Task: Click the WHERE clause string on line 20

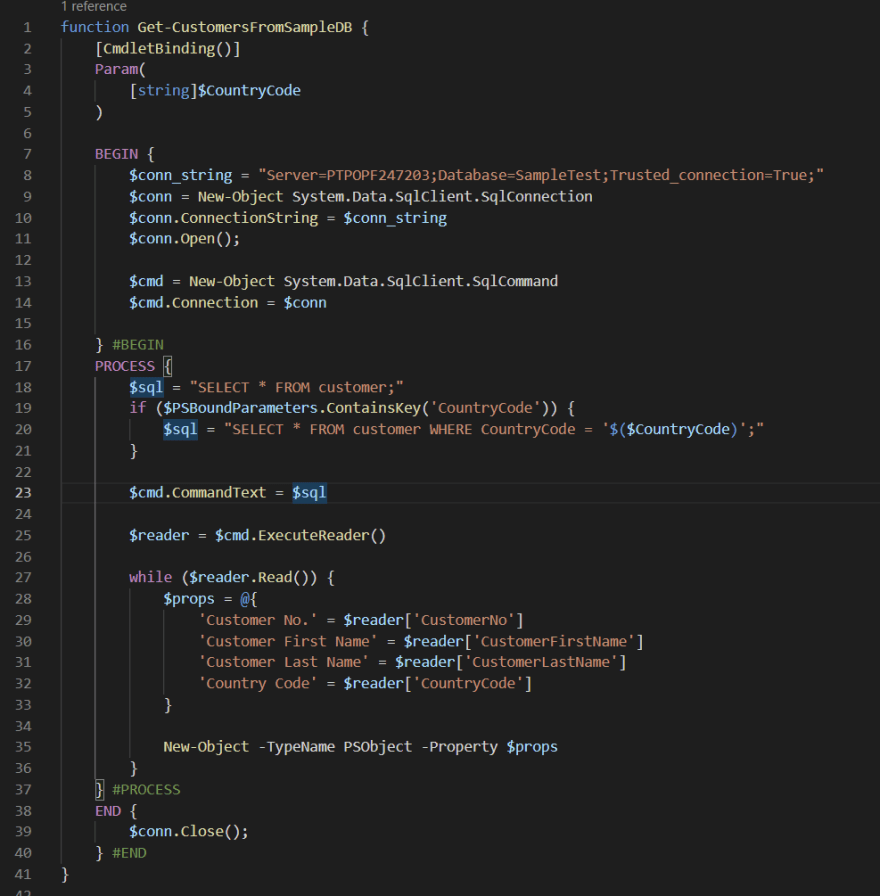Action: [494, 429]
